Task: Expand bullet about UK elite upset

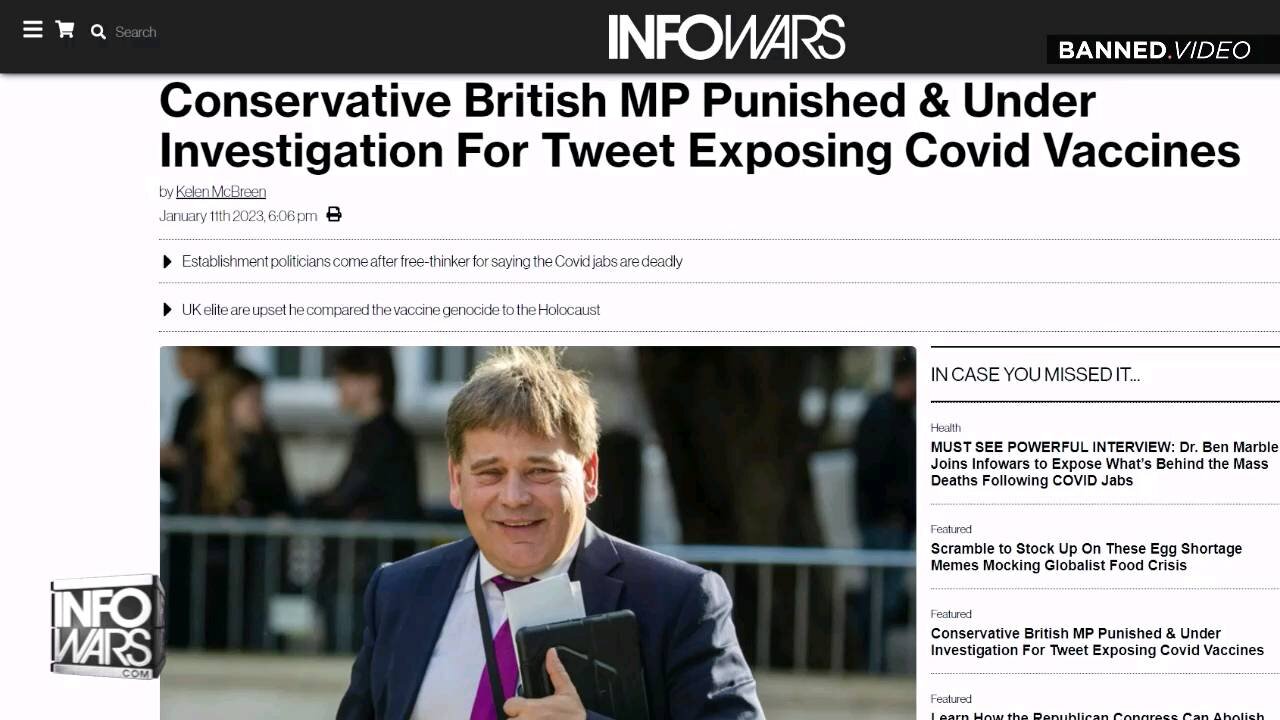Action: pyautogui.click(x=391, y=310)
